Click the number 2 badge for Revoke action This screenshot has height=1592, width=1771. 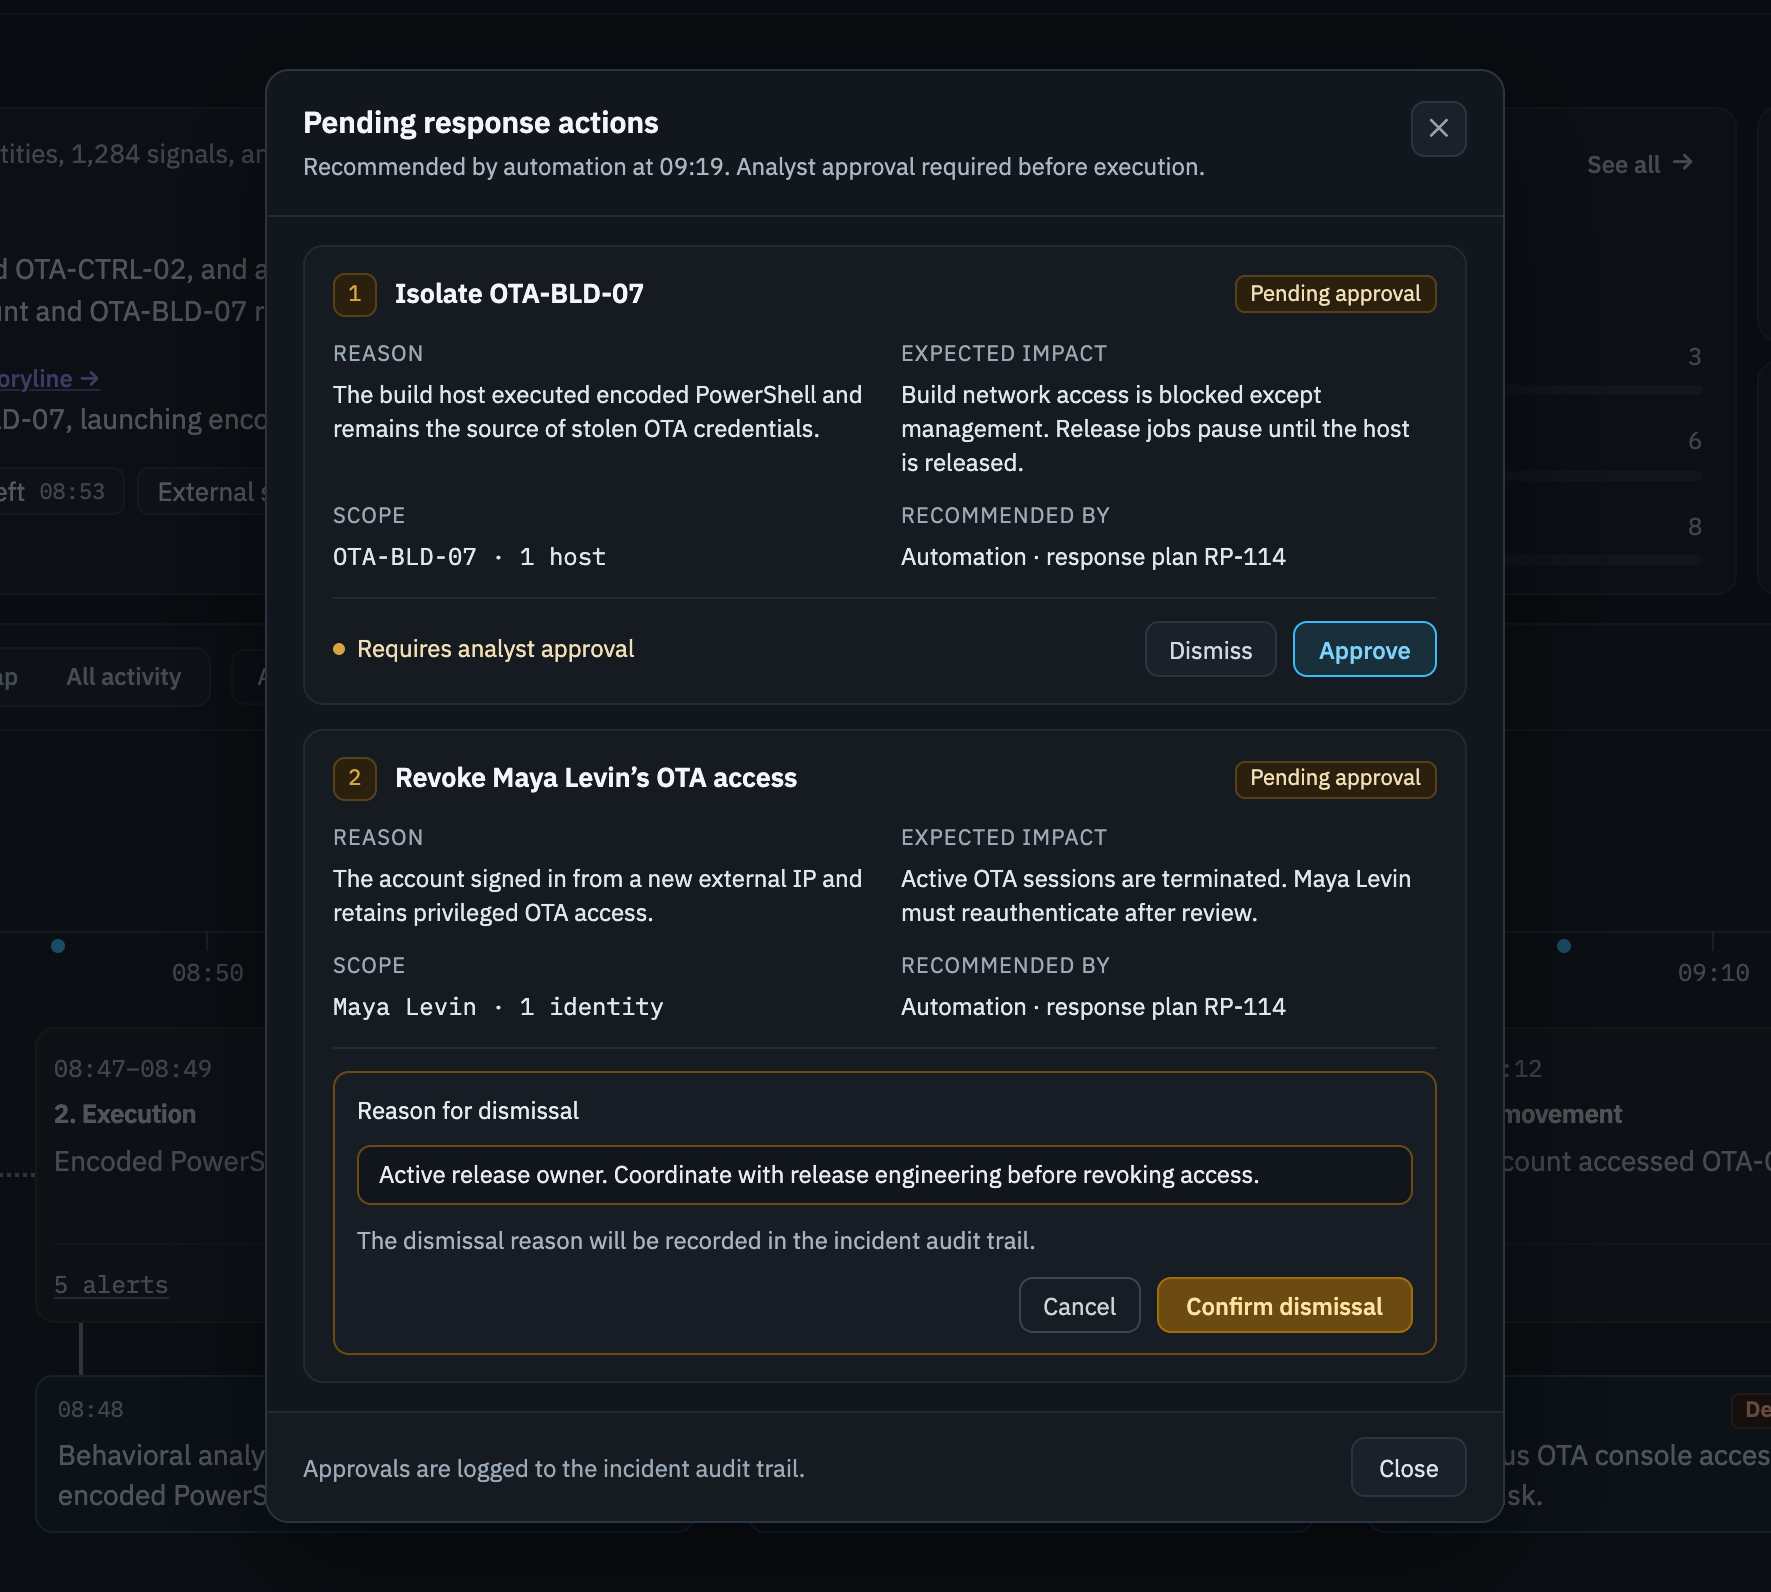(354, 778)
